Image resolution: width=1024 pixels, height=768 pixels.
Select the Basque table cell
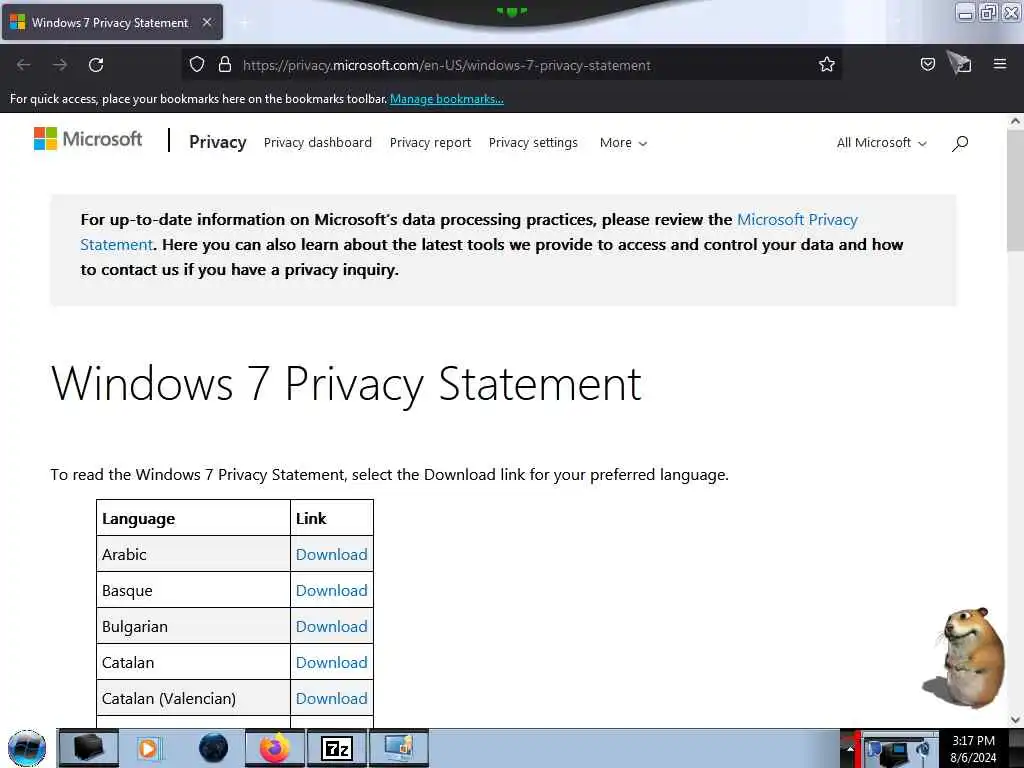(193, 590)
